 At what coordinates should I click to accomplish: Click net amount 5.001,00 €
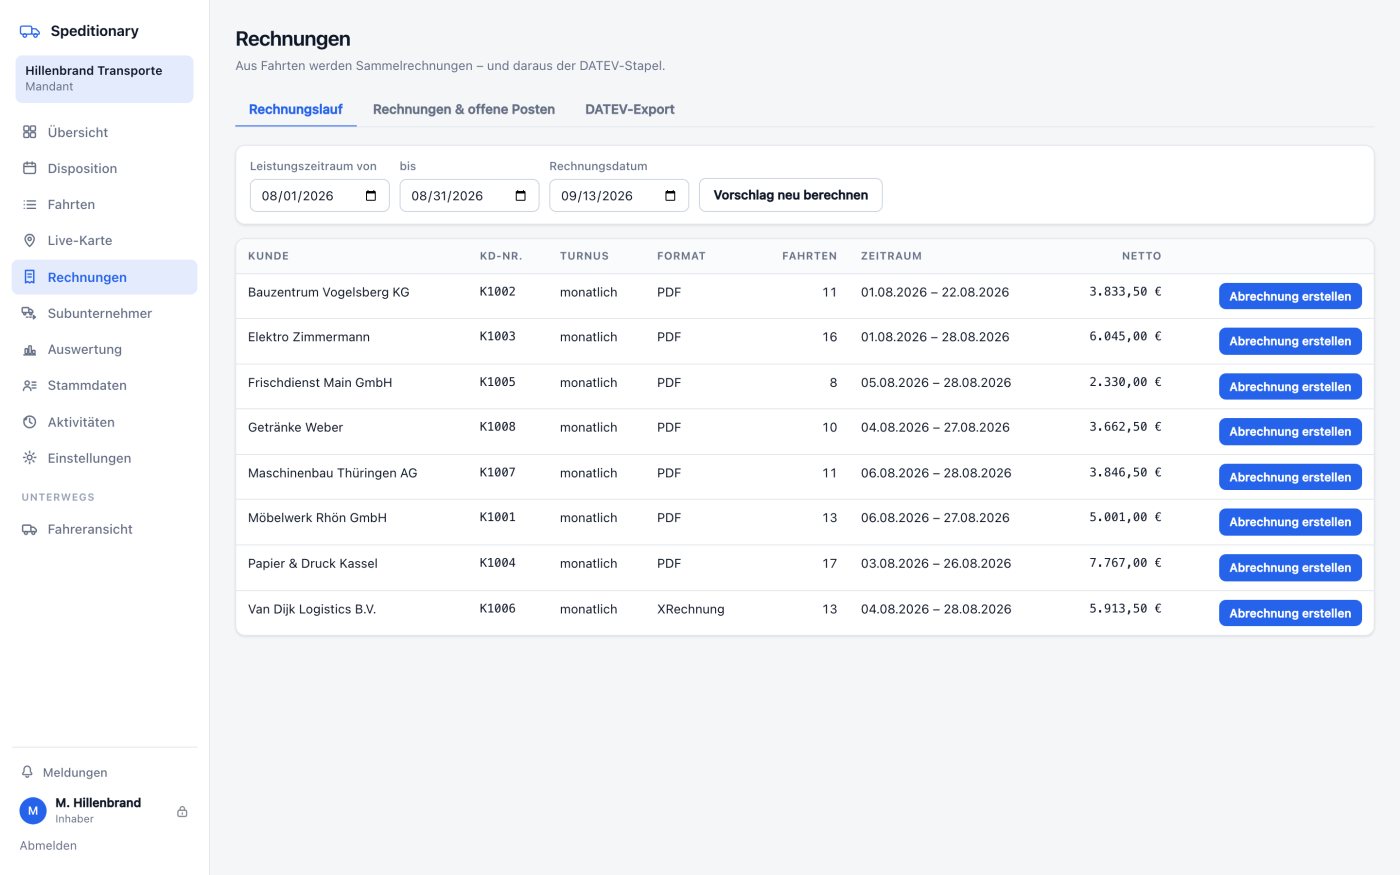(x=1125, y=517)
